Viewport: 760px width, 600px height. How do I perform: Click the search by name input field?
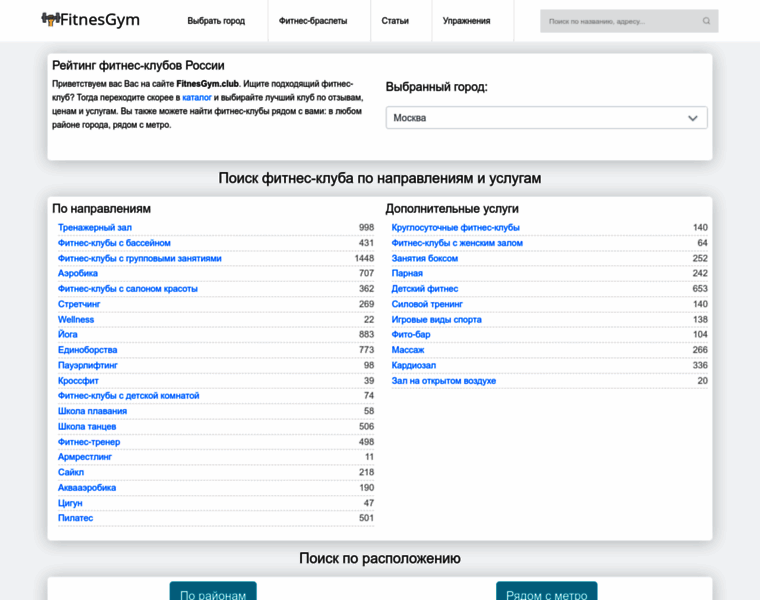pos(620,21)
